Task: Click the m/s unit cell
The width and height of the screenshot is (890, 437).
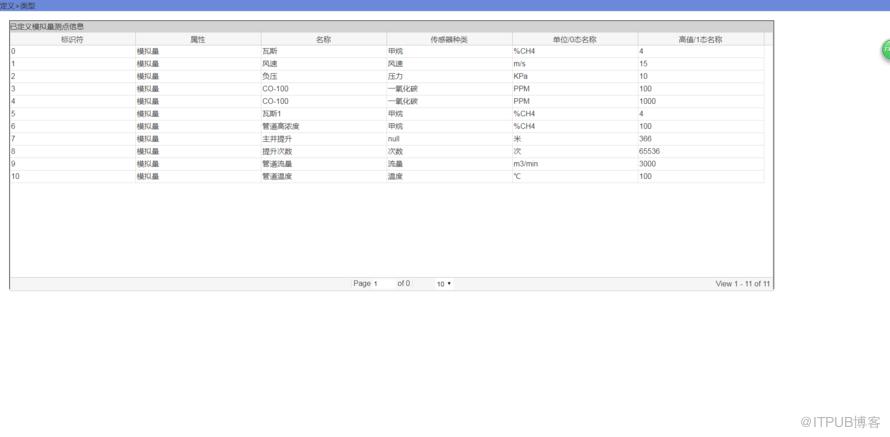Action: [x=575, y=64]
